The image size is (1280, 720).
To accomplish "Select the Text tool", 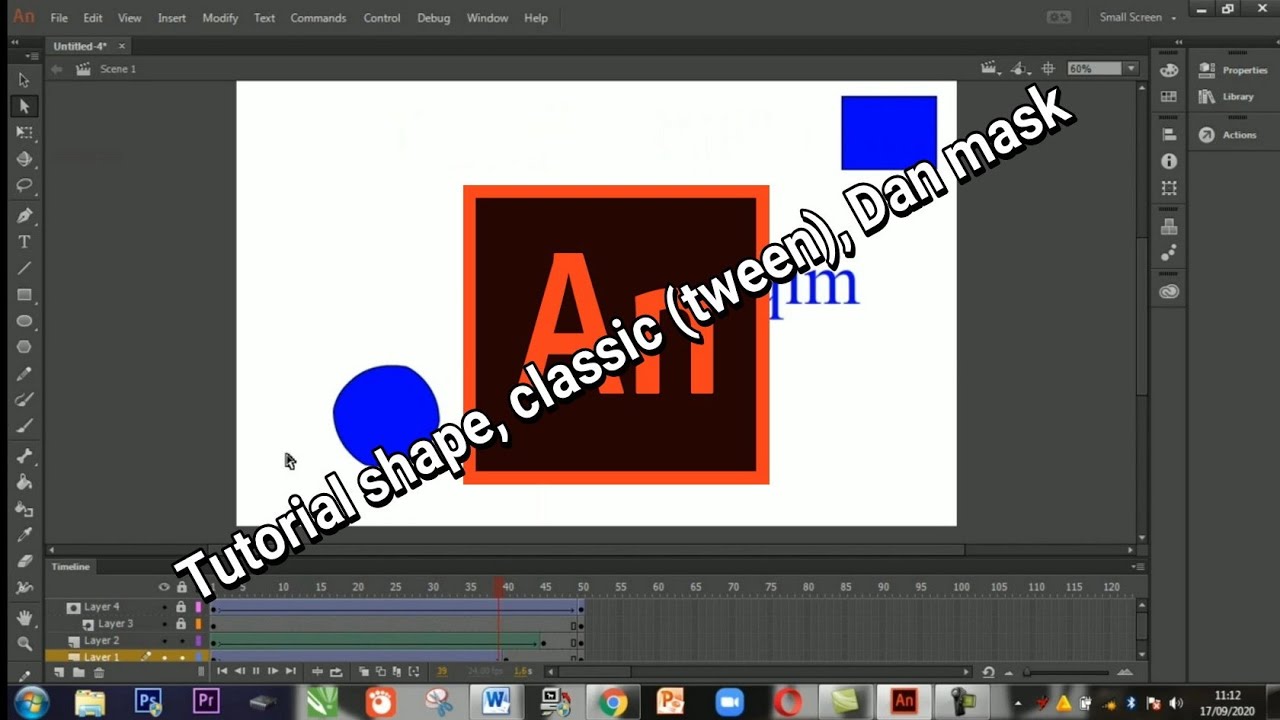I will click(x=24, y=242).
